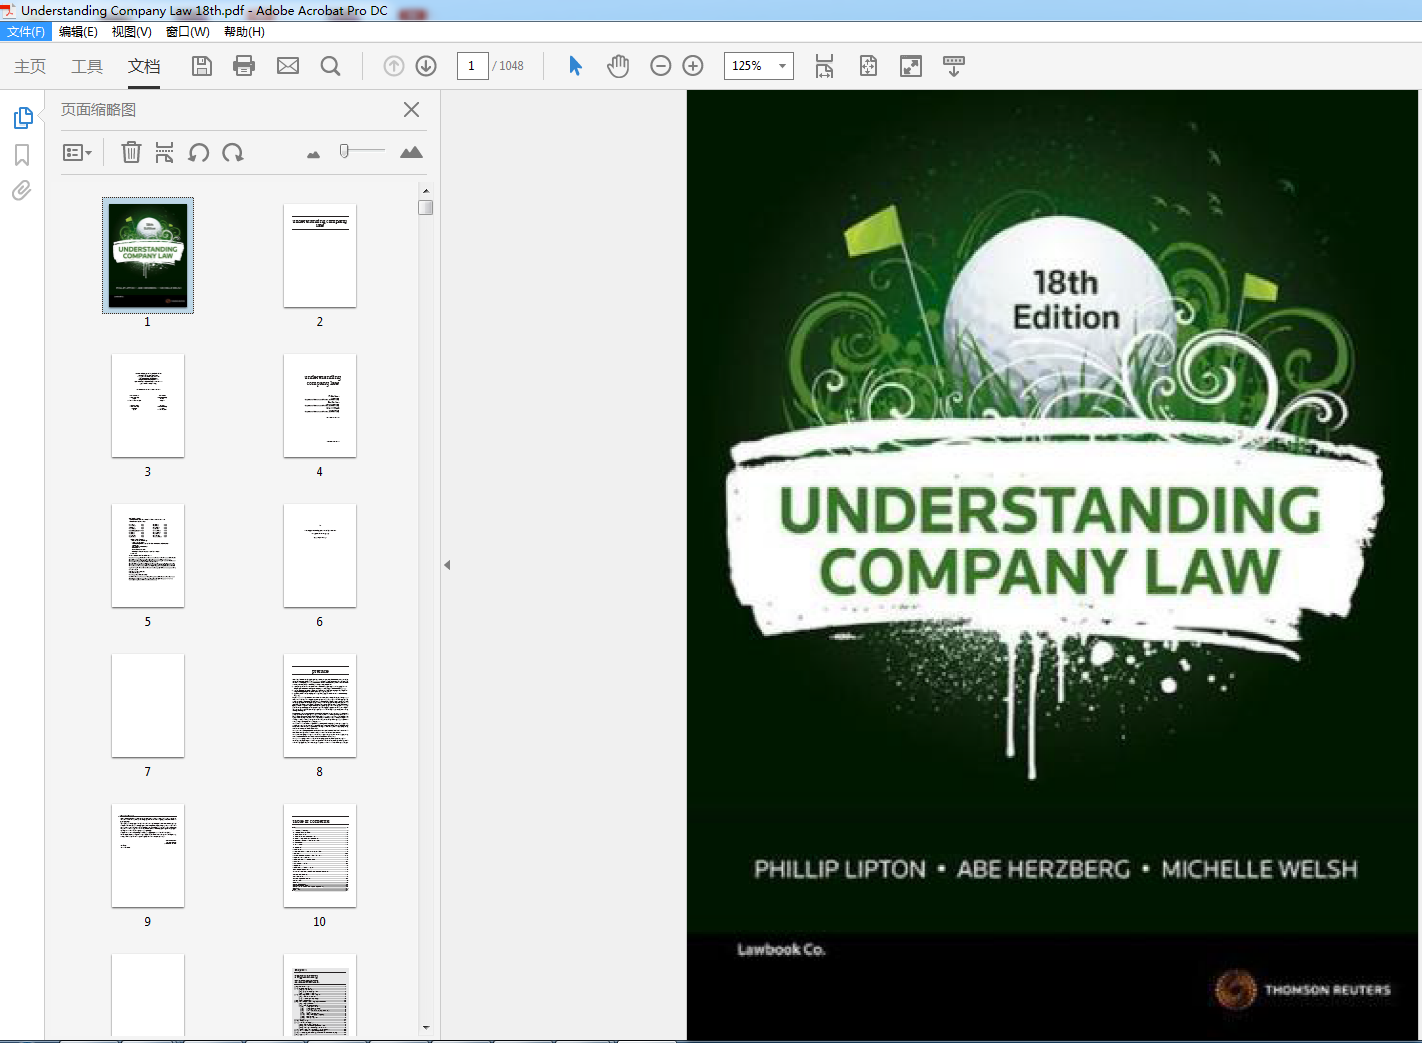1422x1043 pixels.
Task: Click the Email envelope icon
Action: click(x=288, y=66)
